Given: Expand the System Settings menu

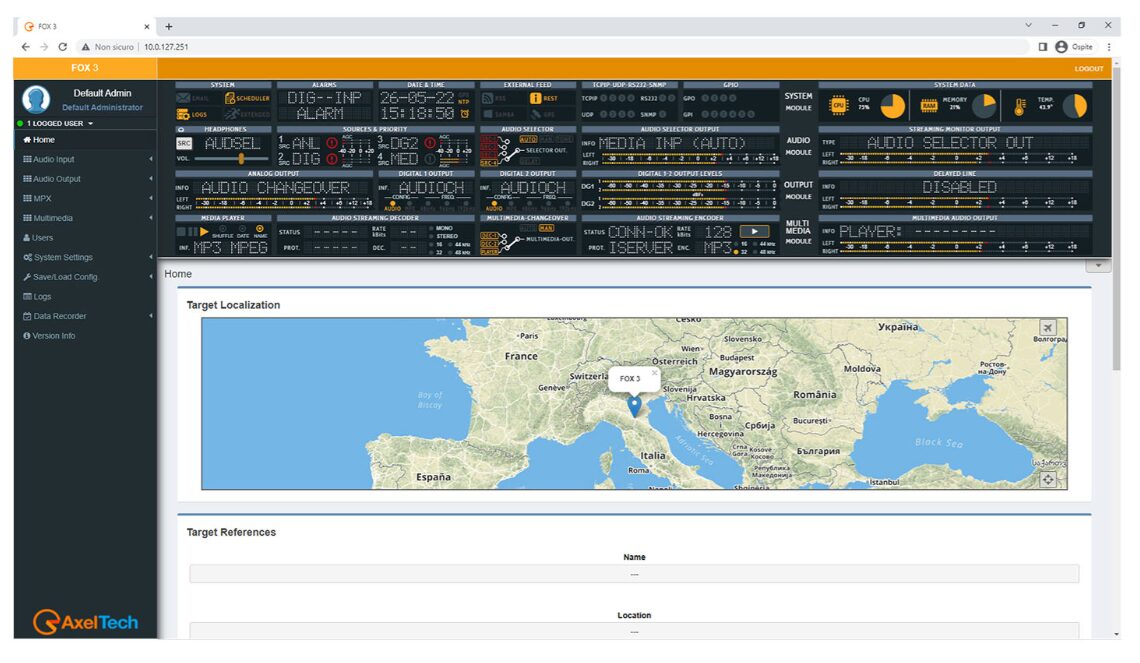Looking at the screenshot, I should click(x=85, y=257).
